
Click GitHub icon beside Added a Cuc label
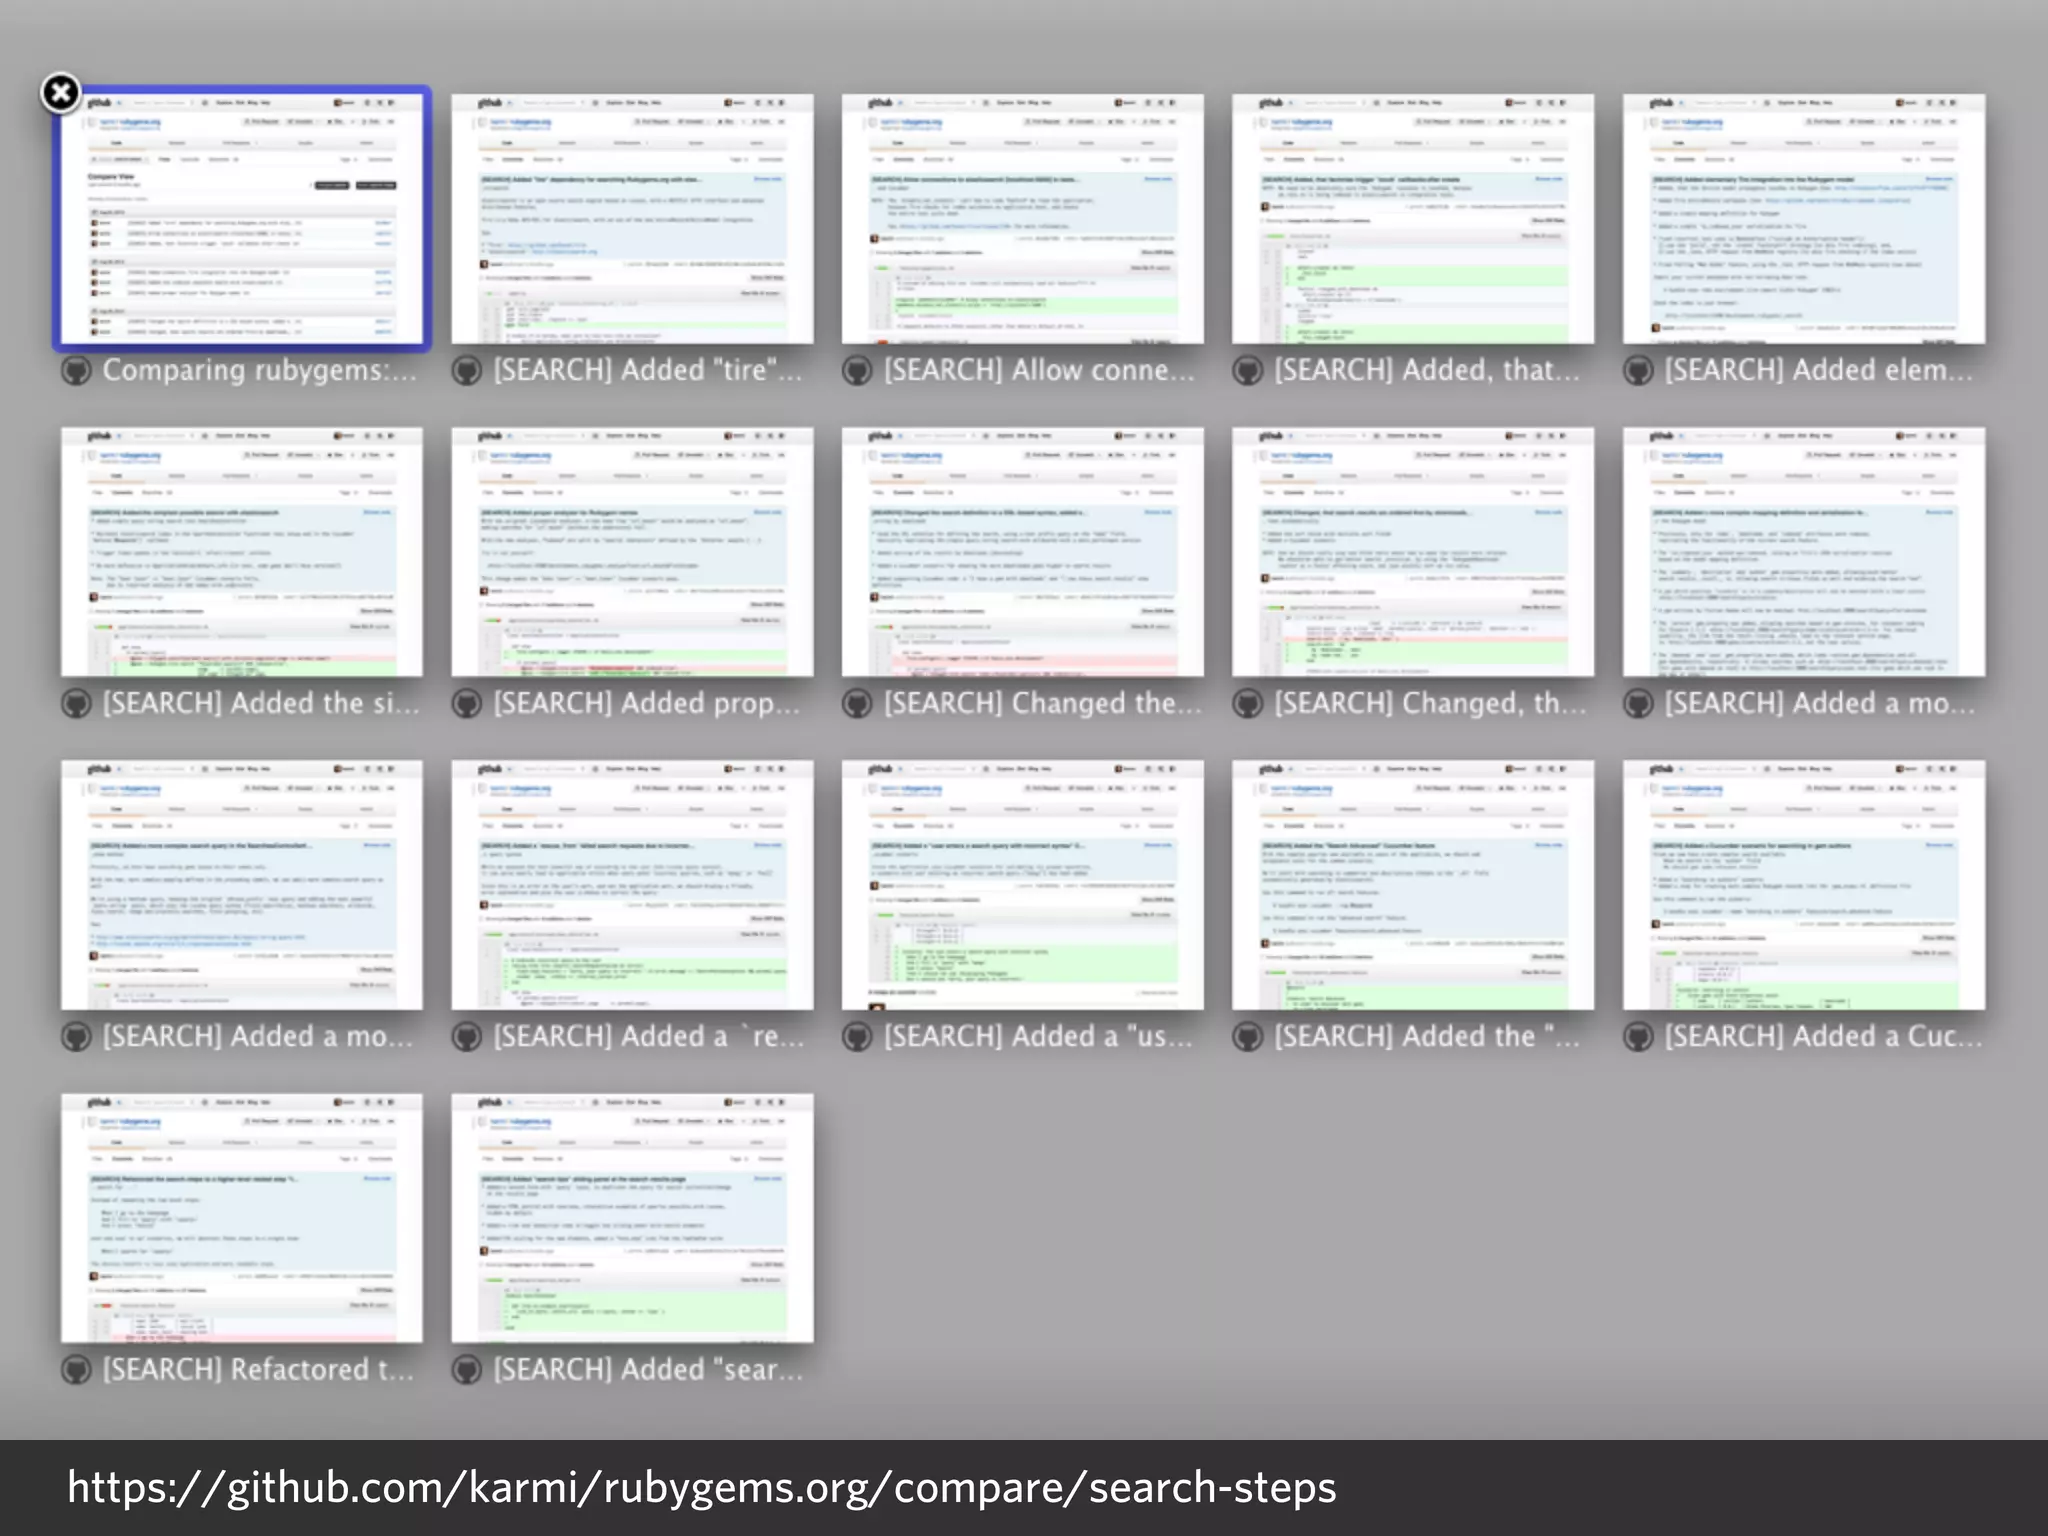click(1638, 1037)
